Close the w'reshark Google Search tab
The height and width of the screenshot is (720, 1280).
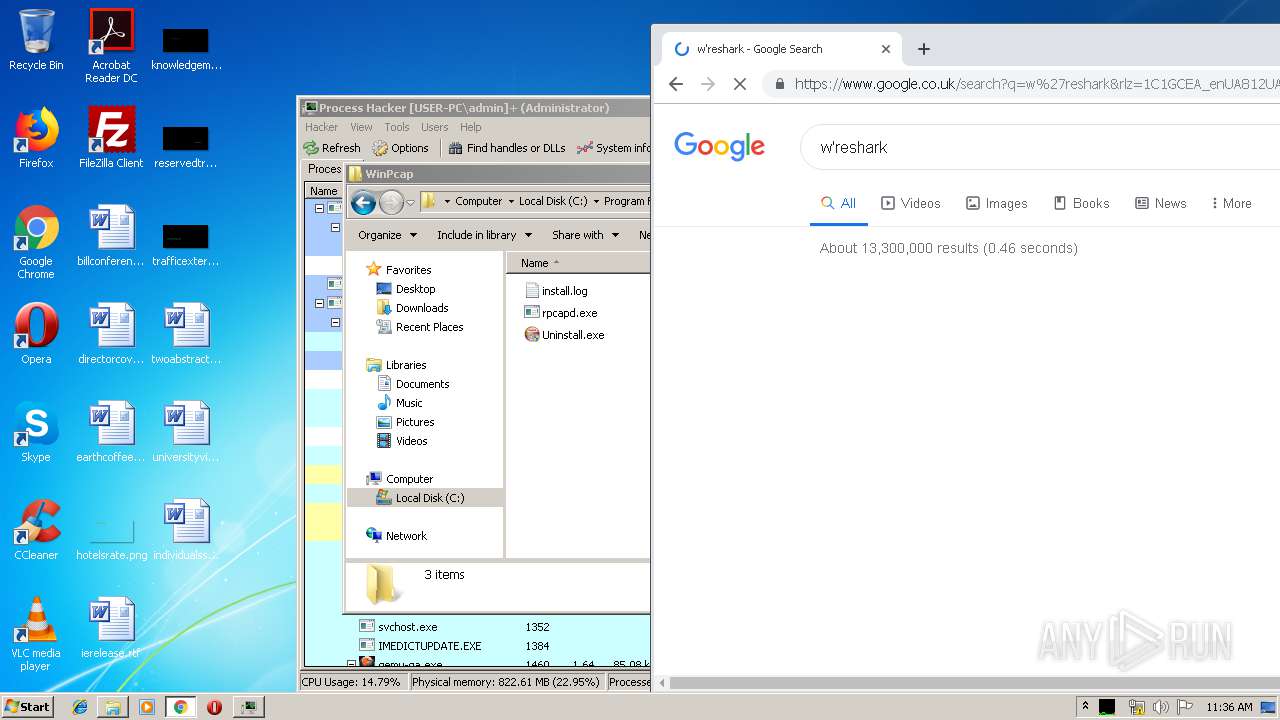885,49
